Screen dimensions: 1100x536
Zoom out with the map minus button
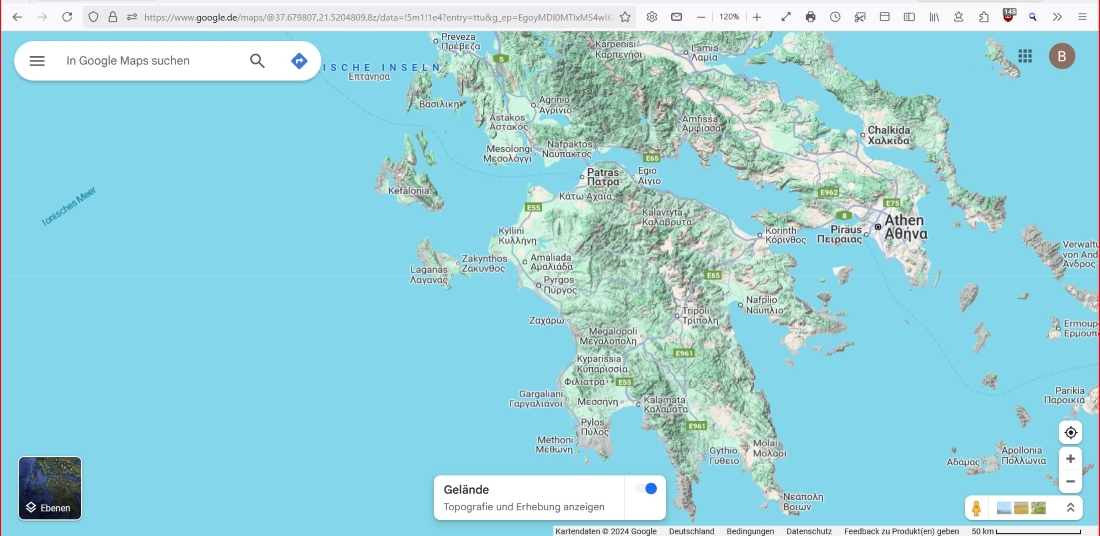point(1070,482)
